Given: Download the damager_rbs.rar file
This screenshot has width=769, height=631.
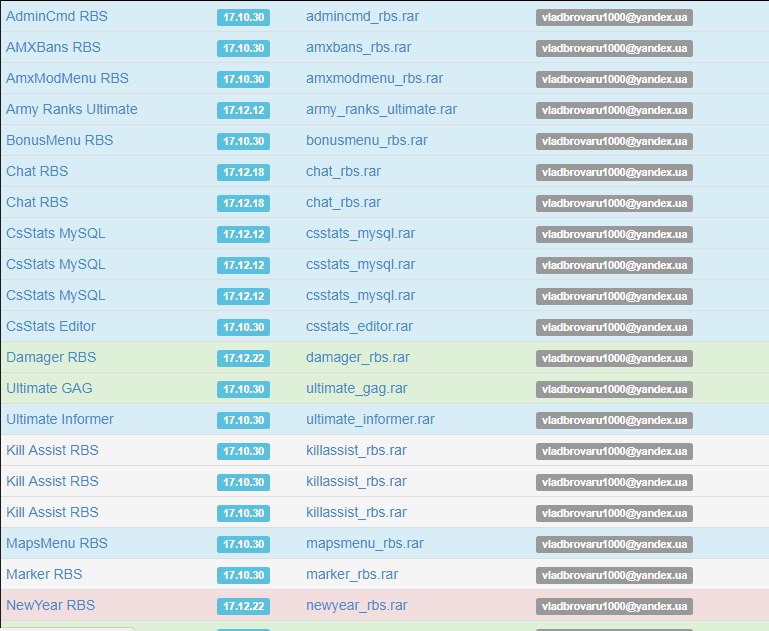Looking at the screenshot, I should (x=358, y=357).
